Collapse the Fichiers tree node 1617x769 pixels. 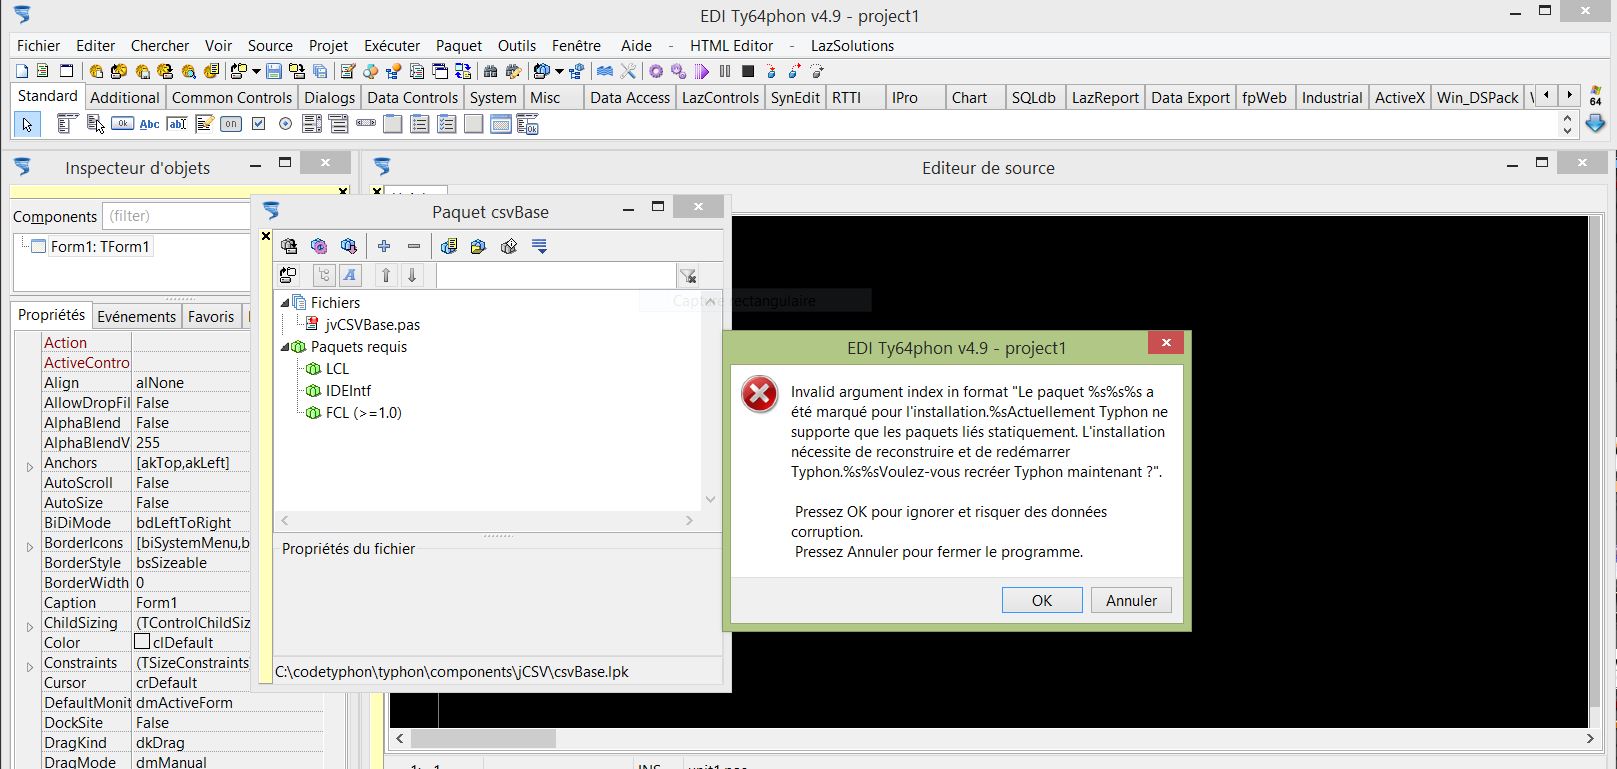285,303
